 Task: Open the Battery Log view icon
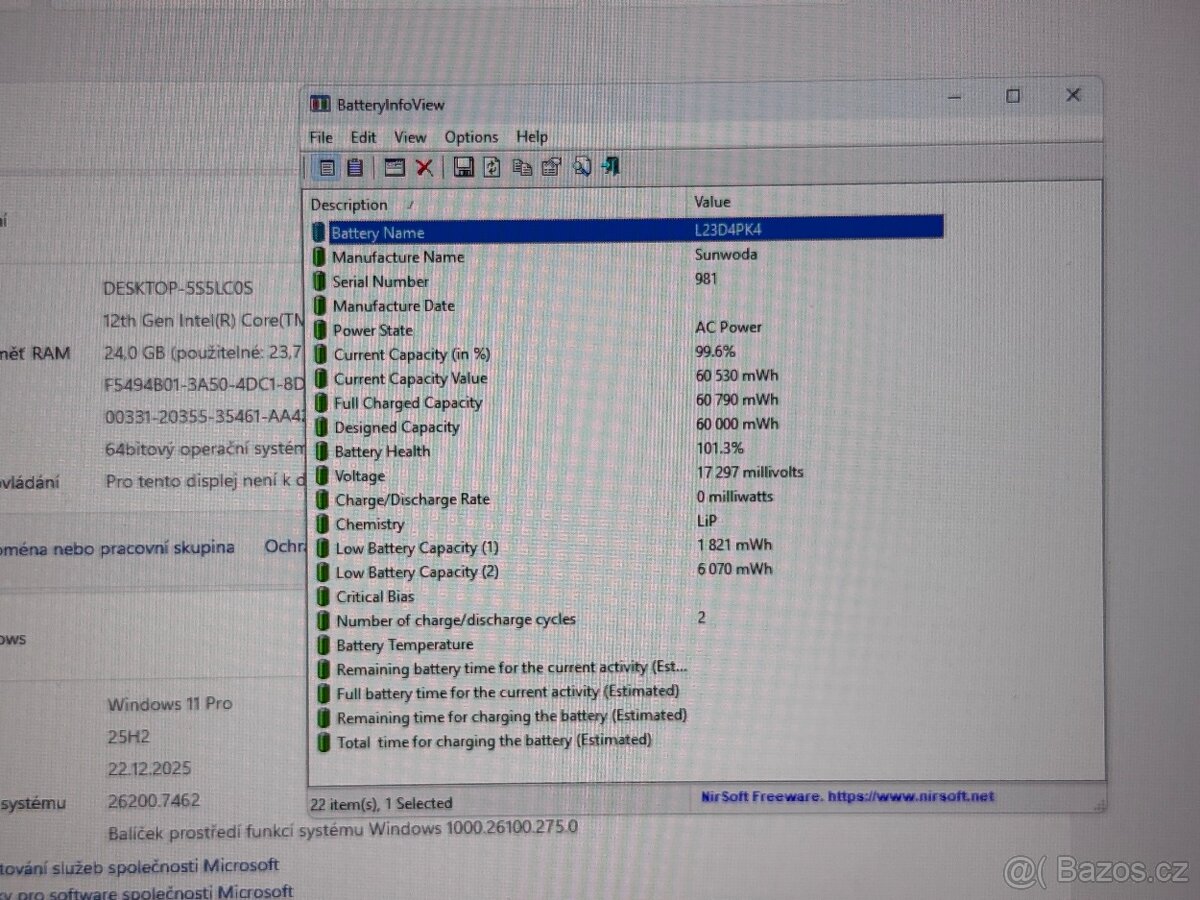point(356,167)
